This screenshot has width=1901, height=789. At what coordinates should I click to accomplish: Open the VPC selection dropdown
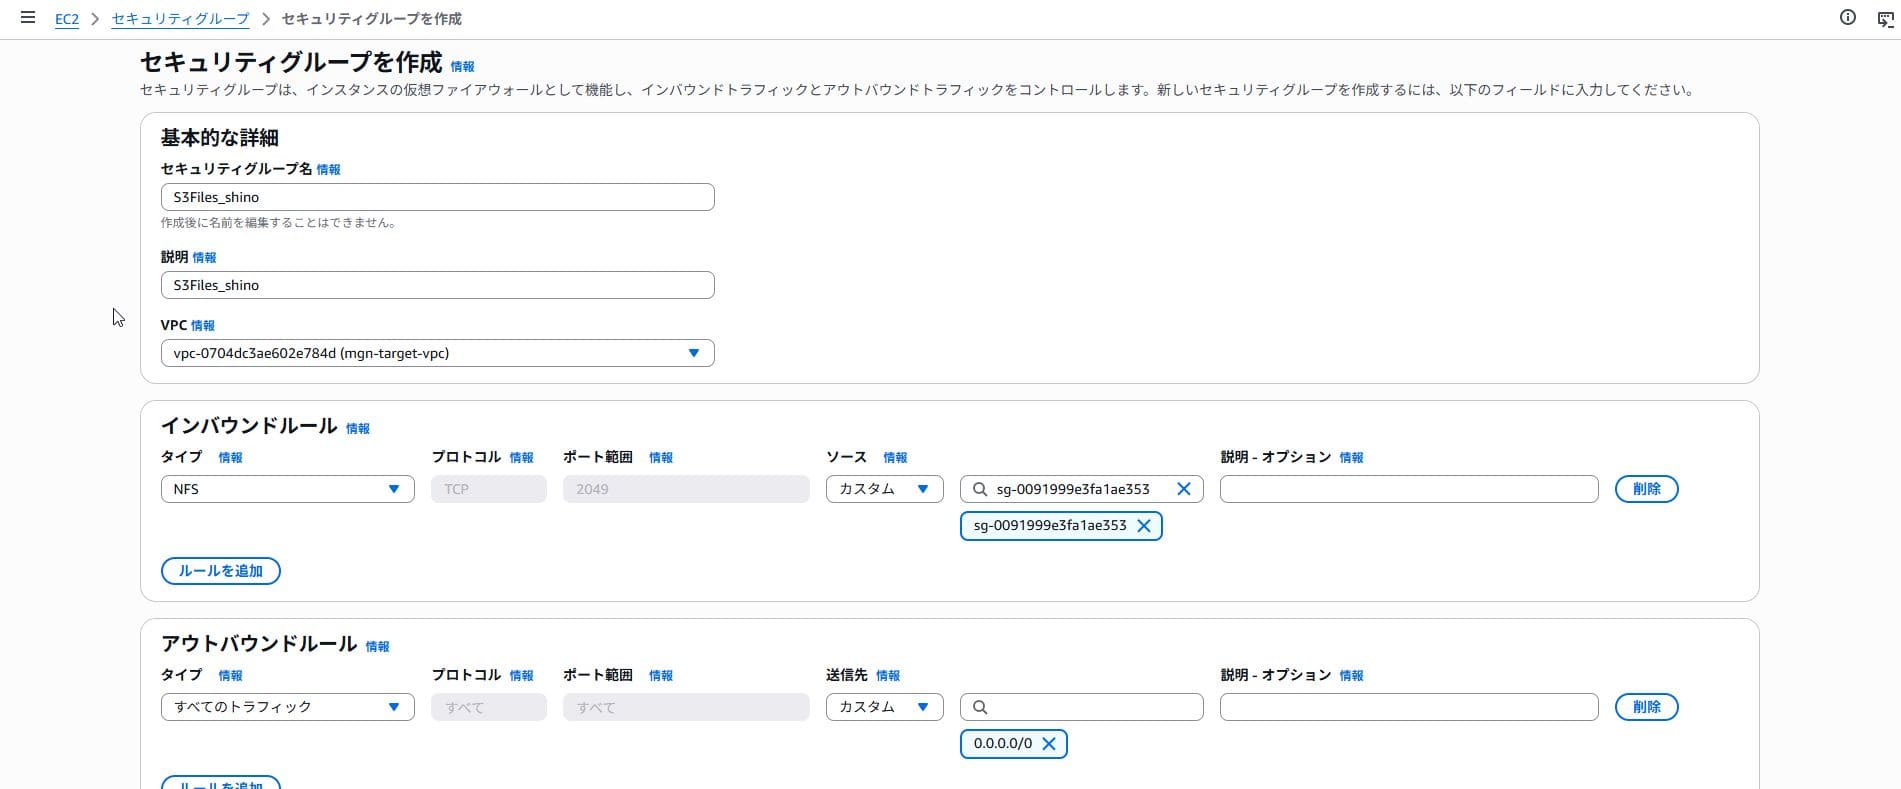[437, 353]
